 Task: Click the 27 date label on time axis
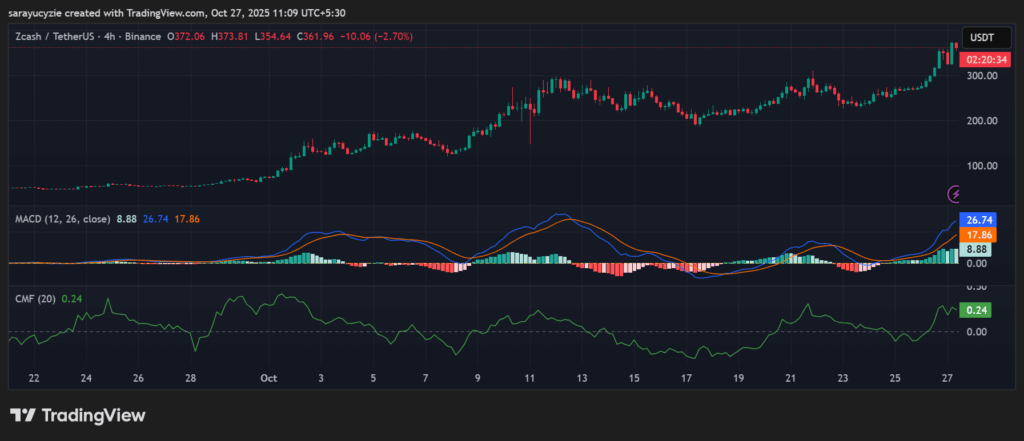[x=946, y=379]
